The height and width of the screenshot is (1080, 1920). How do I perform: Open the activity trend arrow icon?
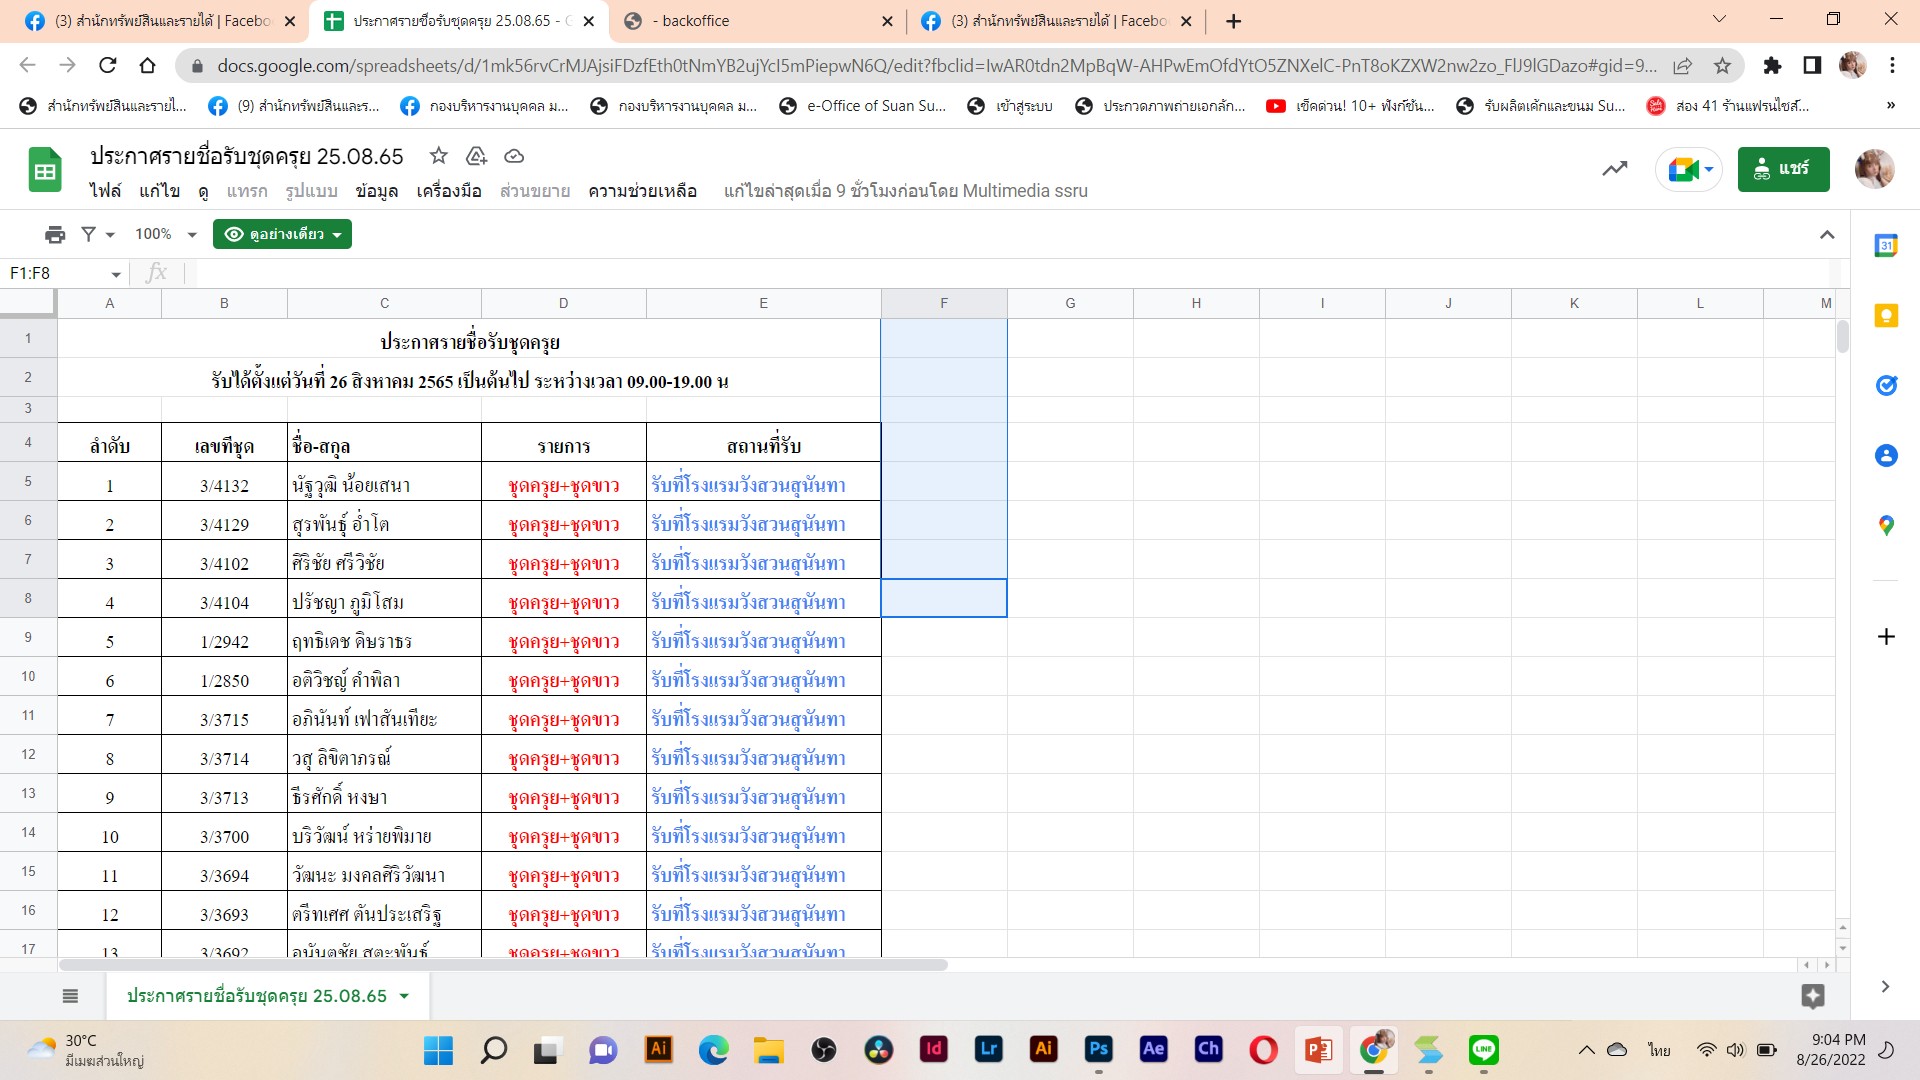click(x=1614, y=169)
